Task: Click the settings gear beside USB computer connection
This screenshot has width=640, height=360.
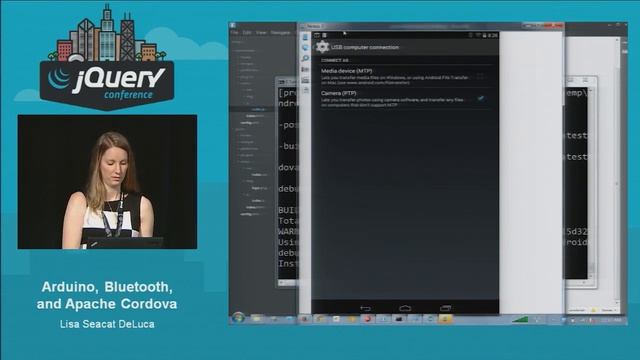Action: [x=322, y=47]
